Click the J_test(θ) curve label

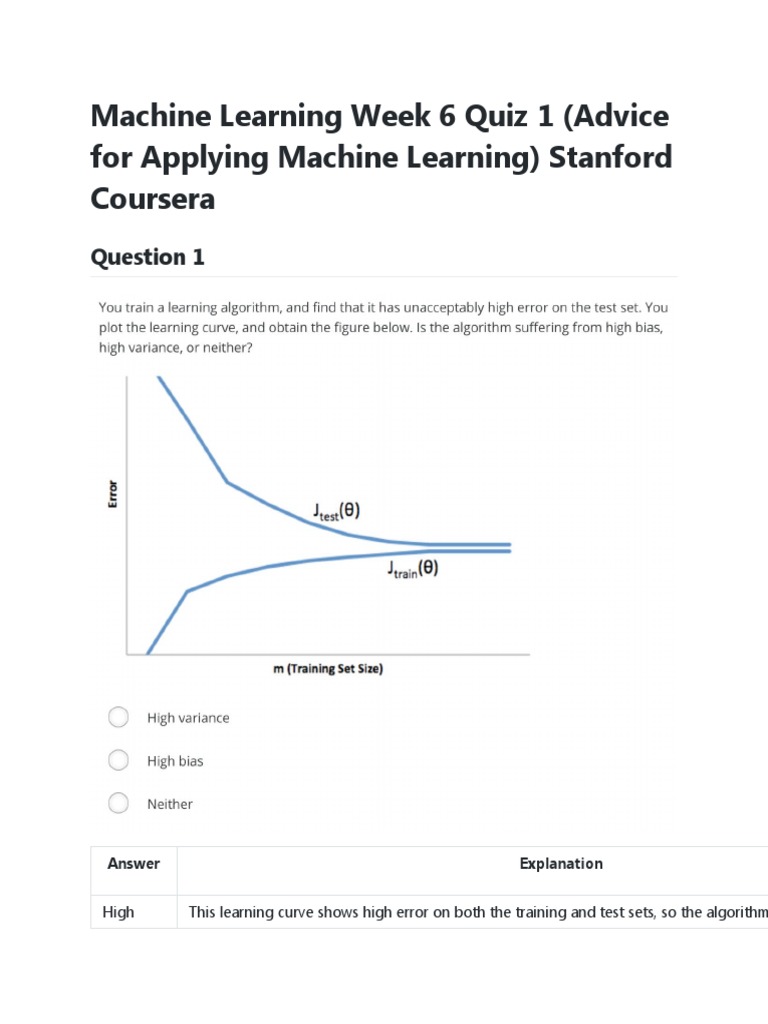(335, 511)
